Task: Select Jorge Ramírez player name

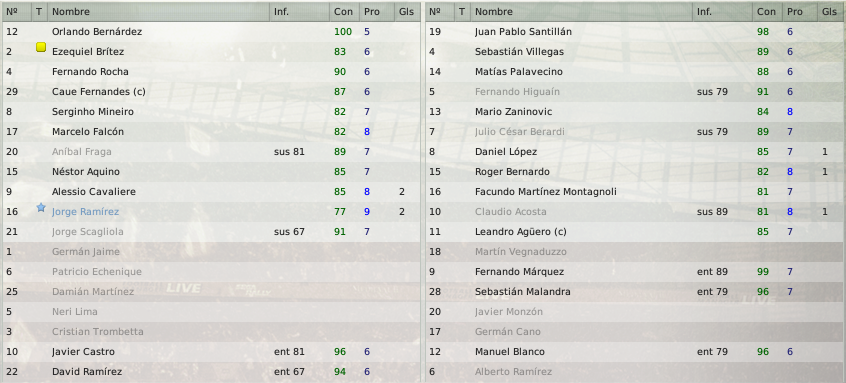Action: click(85, 211)
